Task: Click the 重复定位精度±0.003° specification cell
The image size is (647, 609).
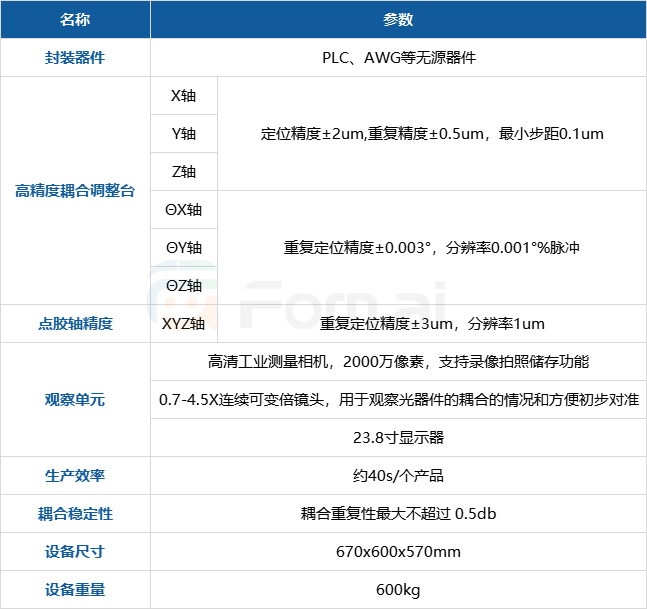Action: pyautogui.click(x=431, y=247)
